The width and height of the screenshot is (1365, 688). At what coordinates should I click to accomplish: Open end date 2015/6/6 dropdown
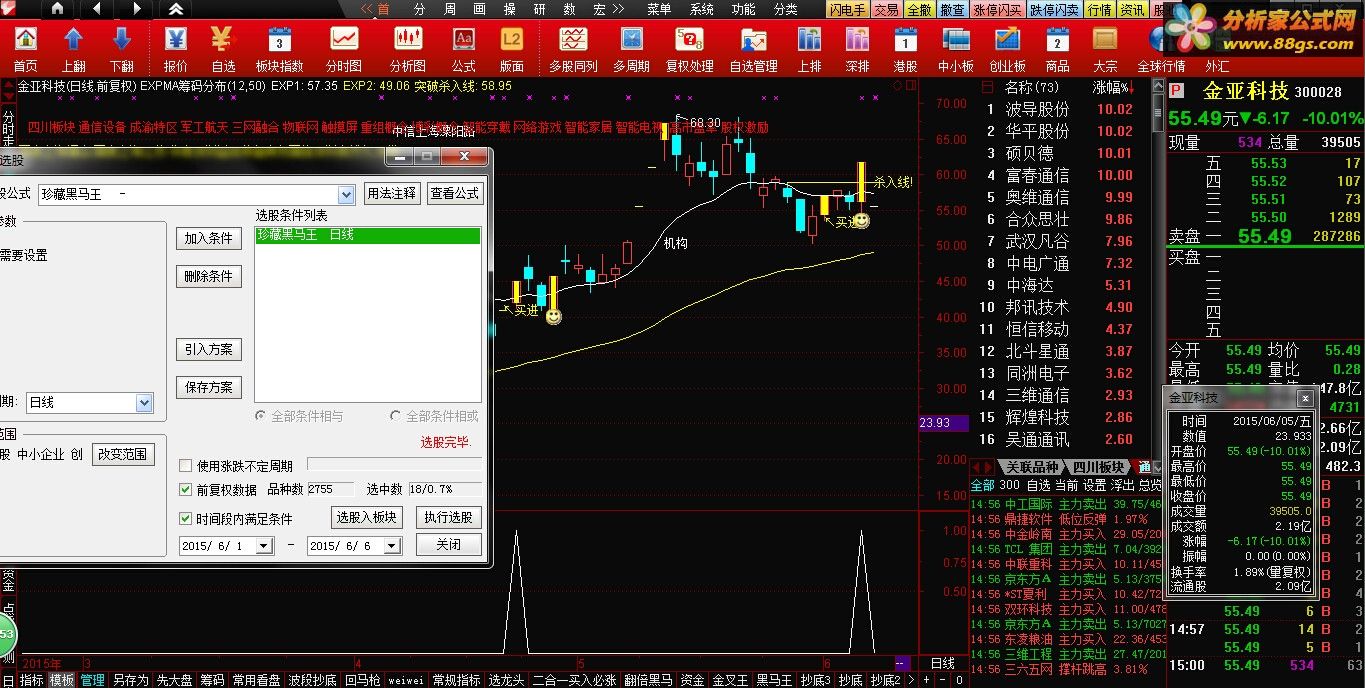[393, 546]
